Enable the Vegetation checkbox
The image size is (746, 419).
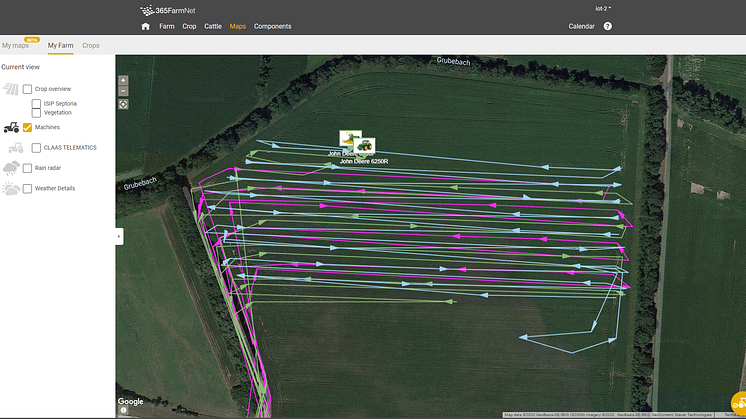pos(36,113)
